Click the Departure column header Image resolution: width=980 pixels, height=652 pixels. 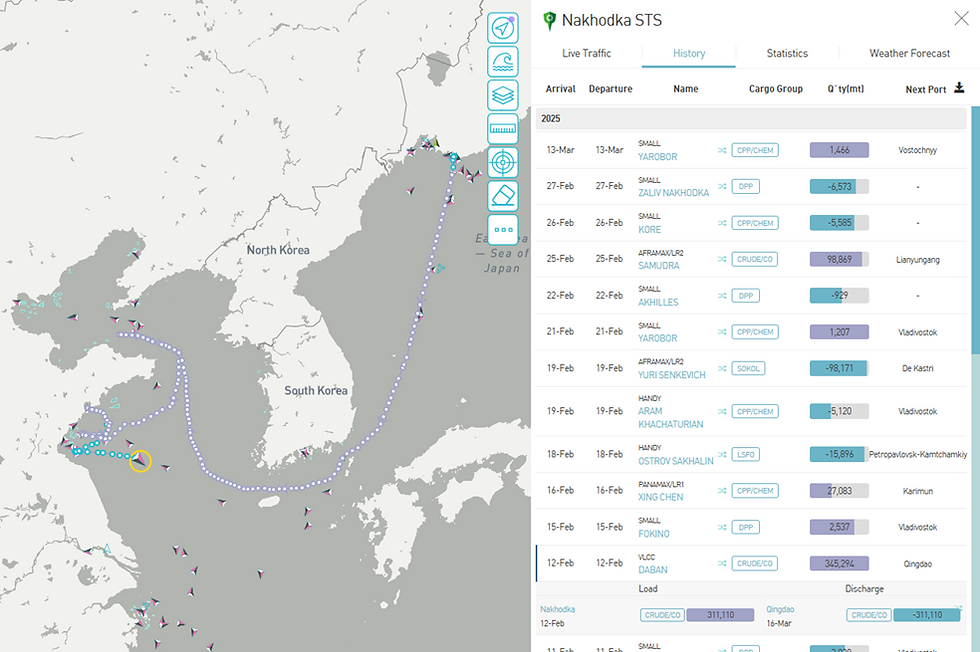coord(610,89)
